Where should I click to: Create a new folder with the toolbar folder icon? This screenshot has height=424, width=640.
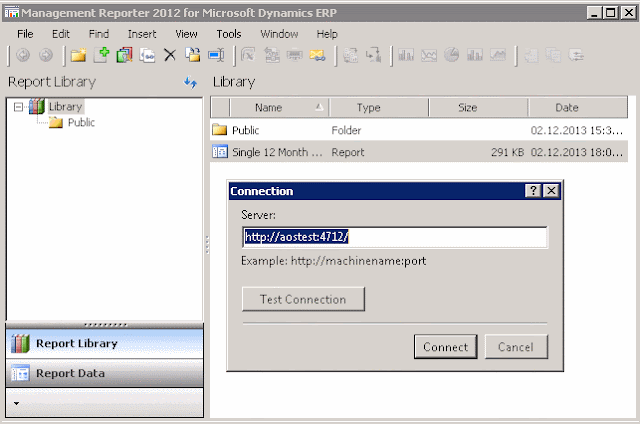78,55
